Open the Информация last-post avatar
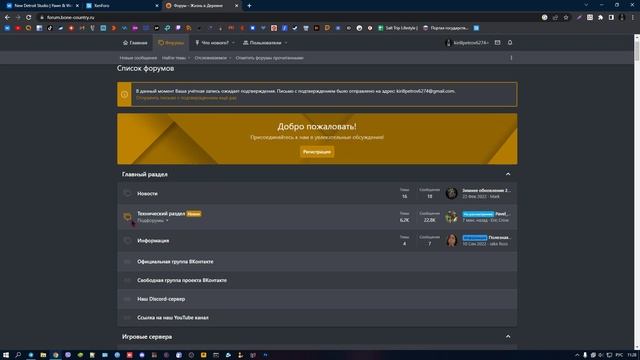 click(451, 240)
